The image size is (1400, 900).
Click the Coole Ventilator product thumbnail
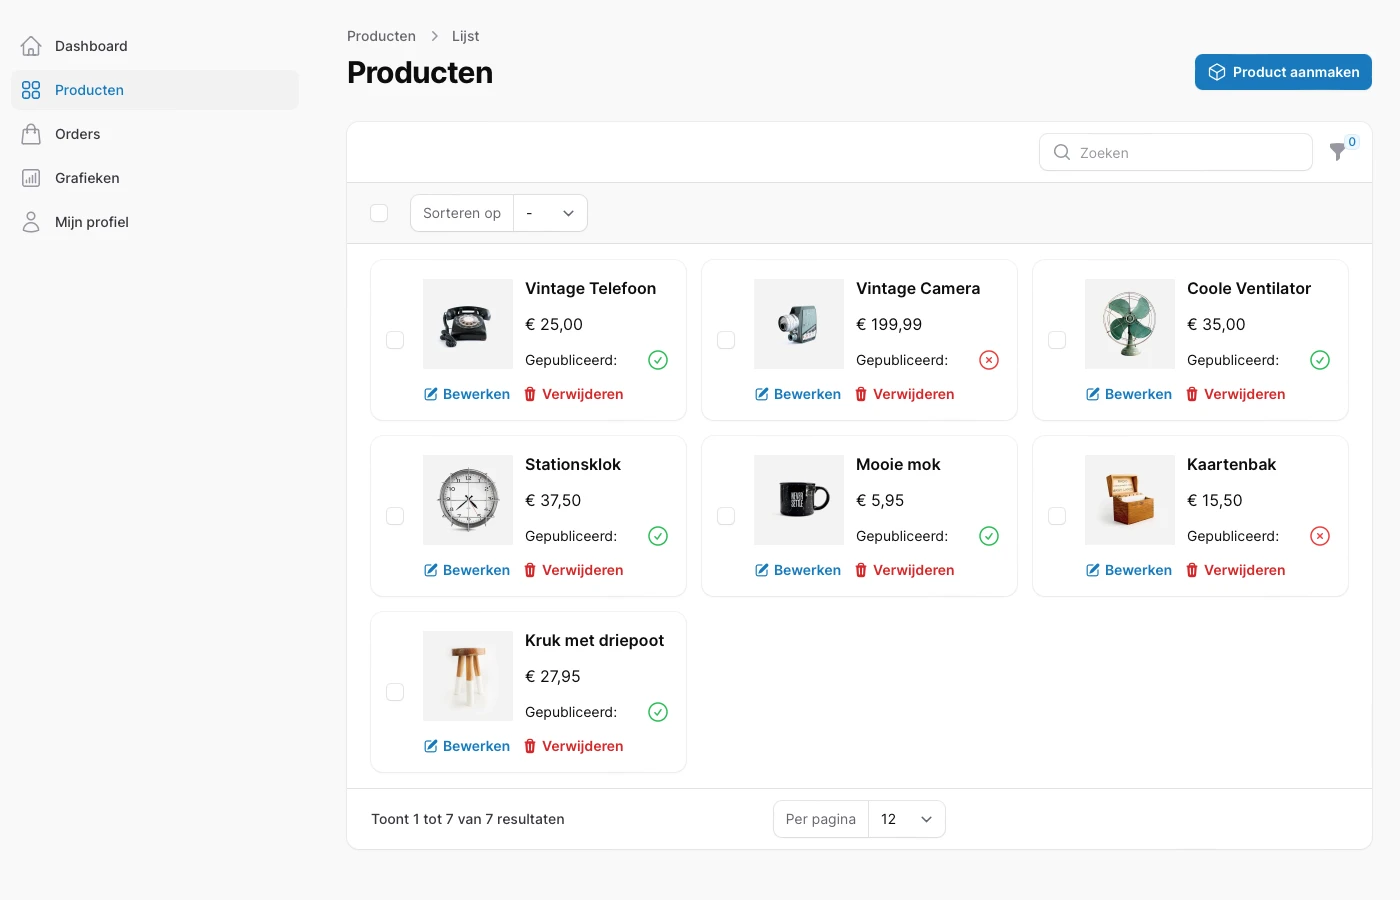click(x=1129, y=324)
